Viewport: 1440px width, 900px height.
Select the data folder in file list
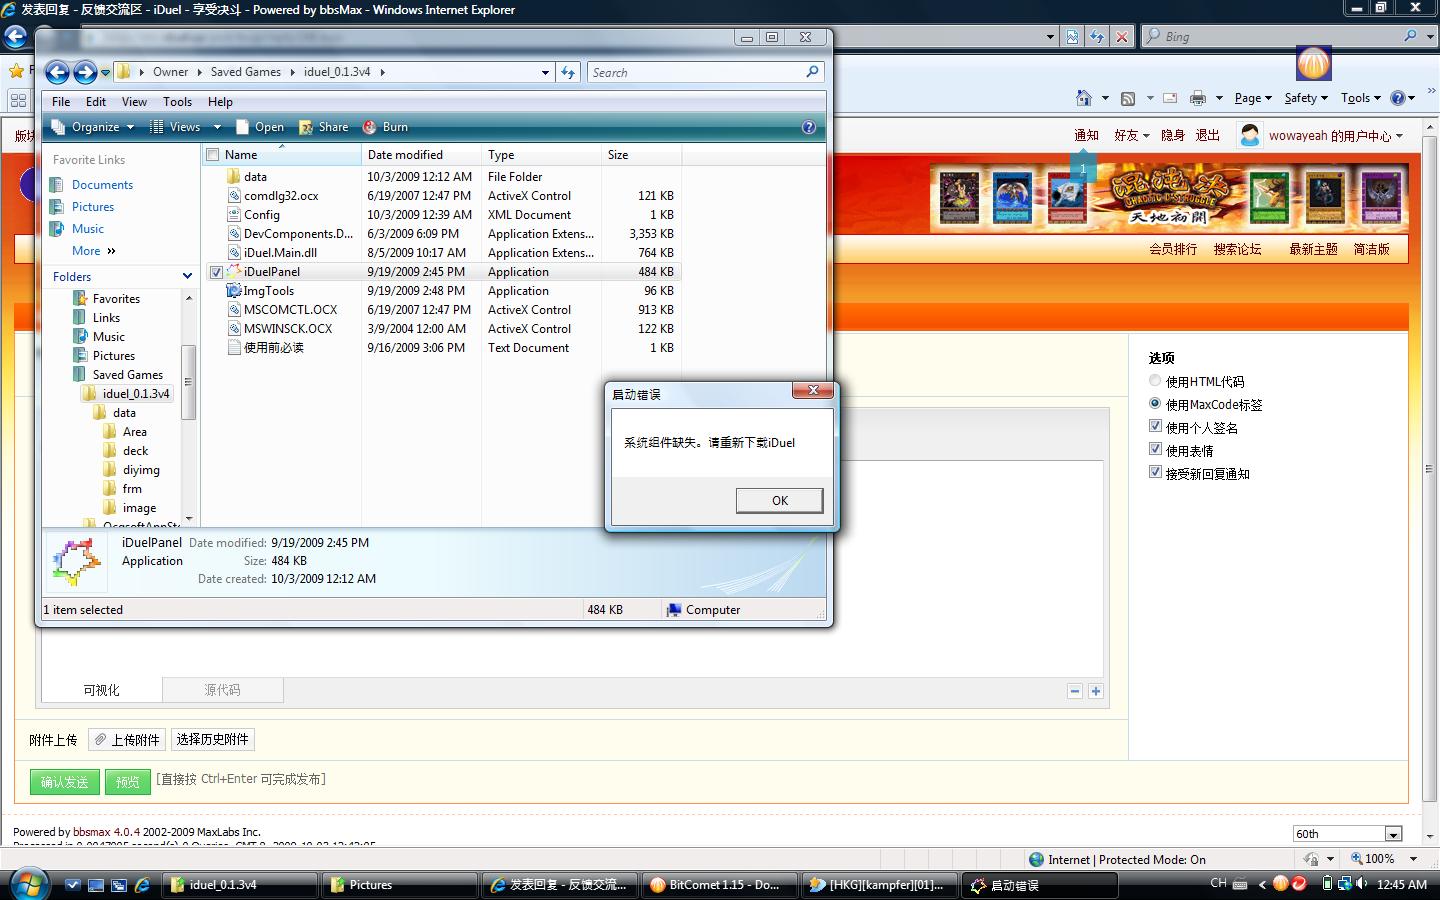click(255, 177)
